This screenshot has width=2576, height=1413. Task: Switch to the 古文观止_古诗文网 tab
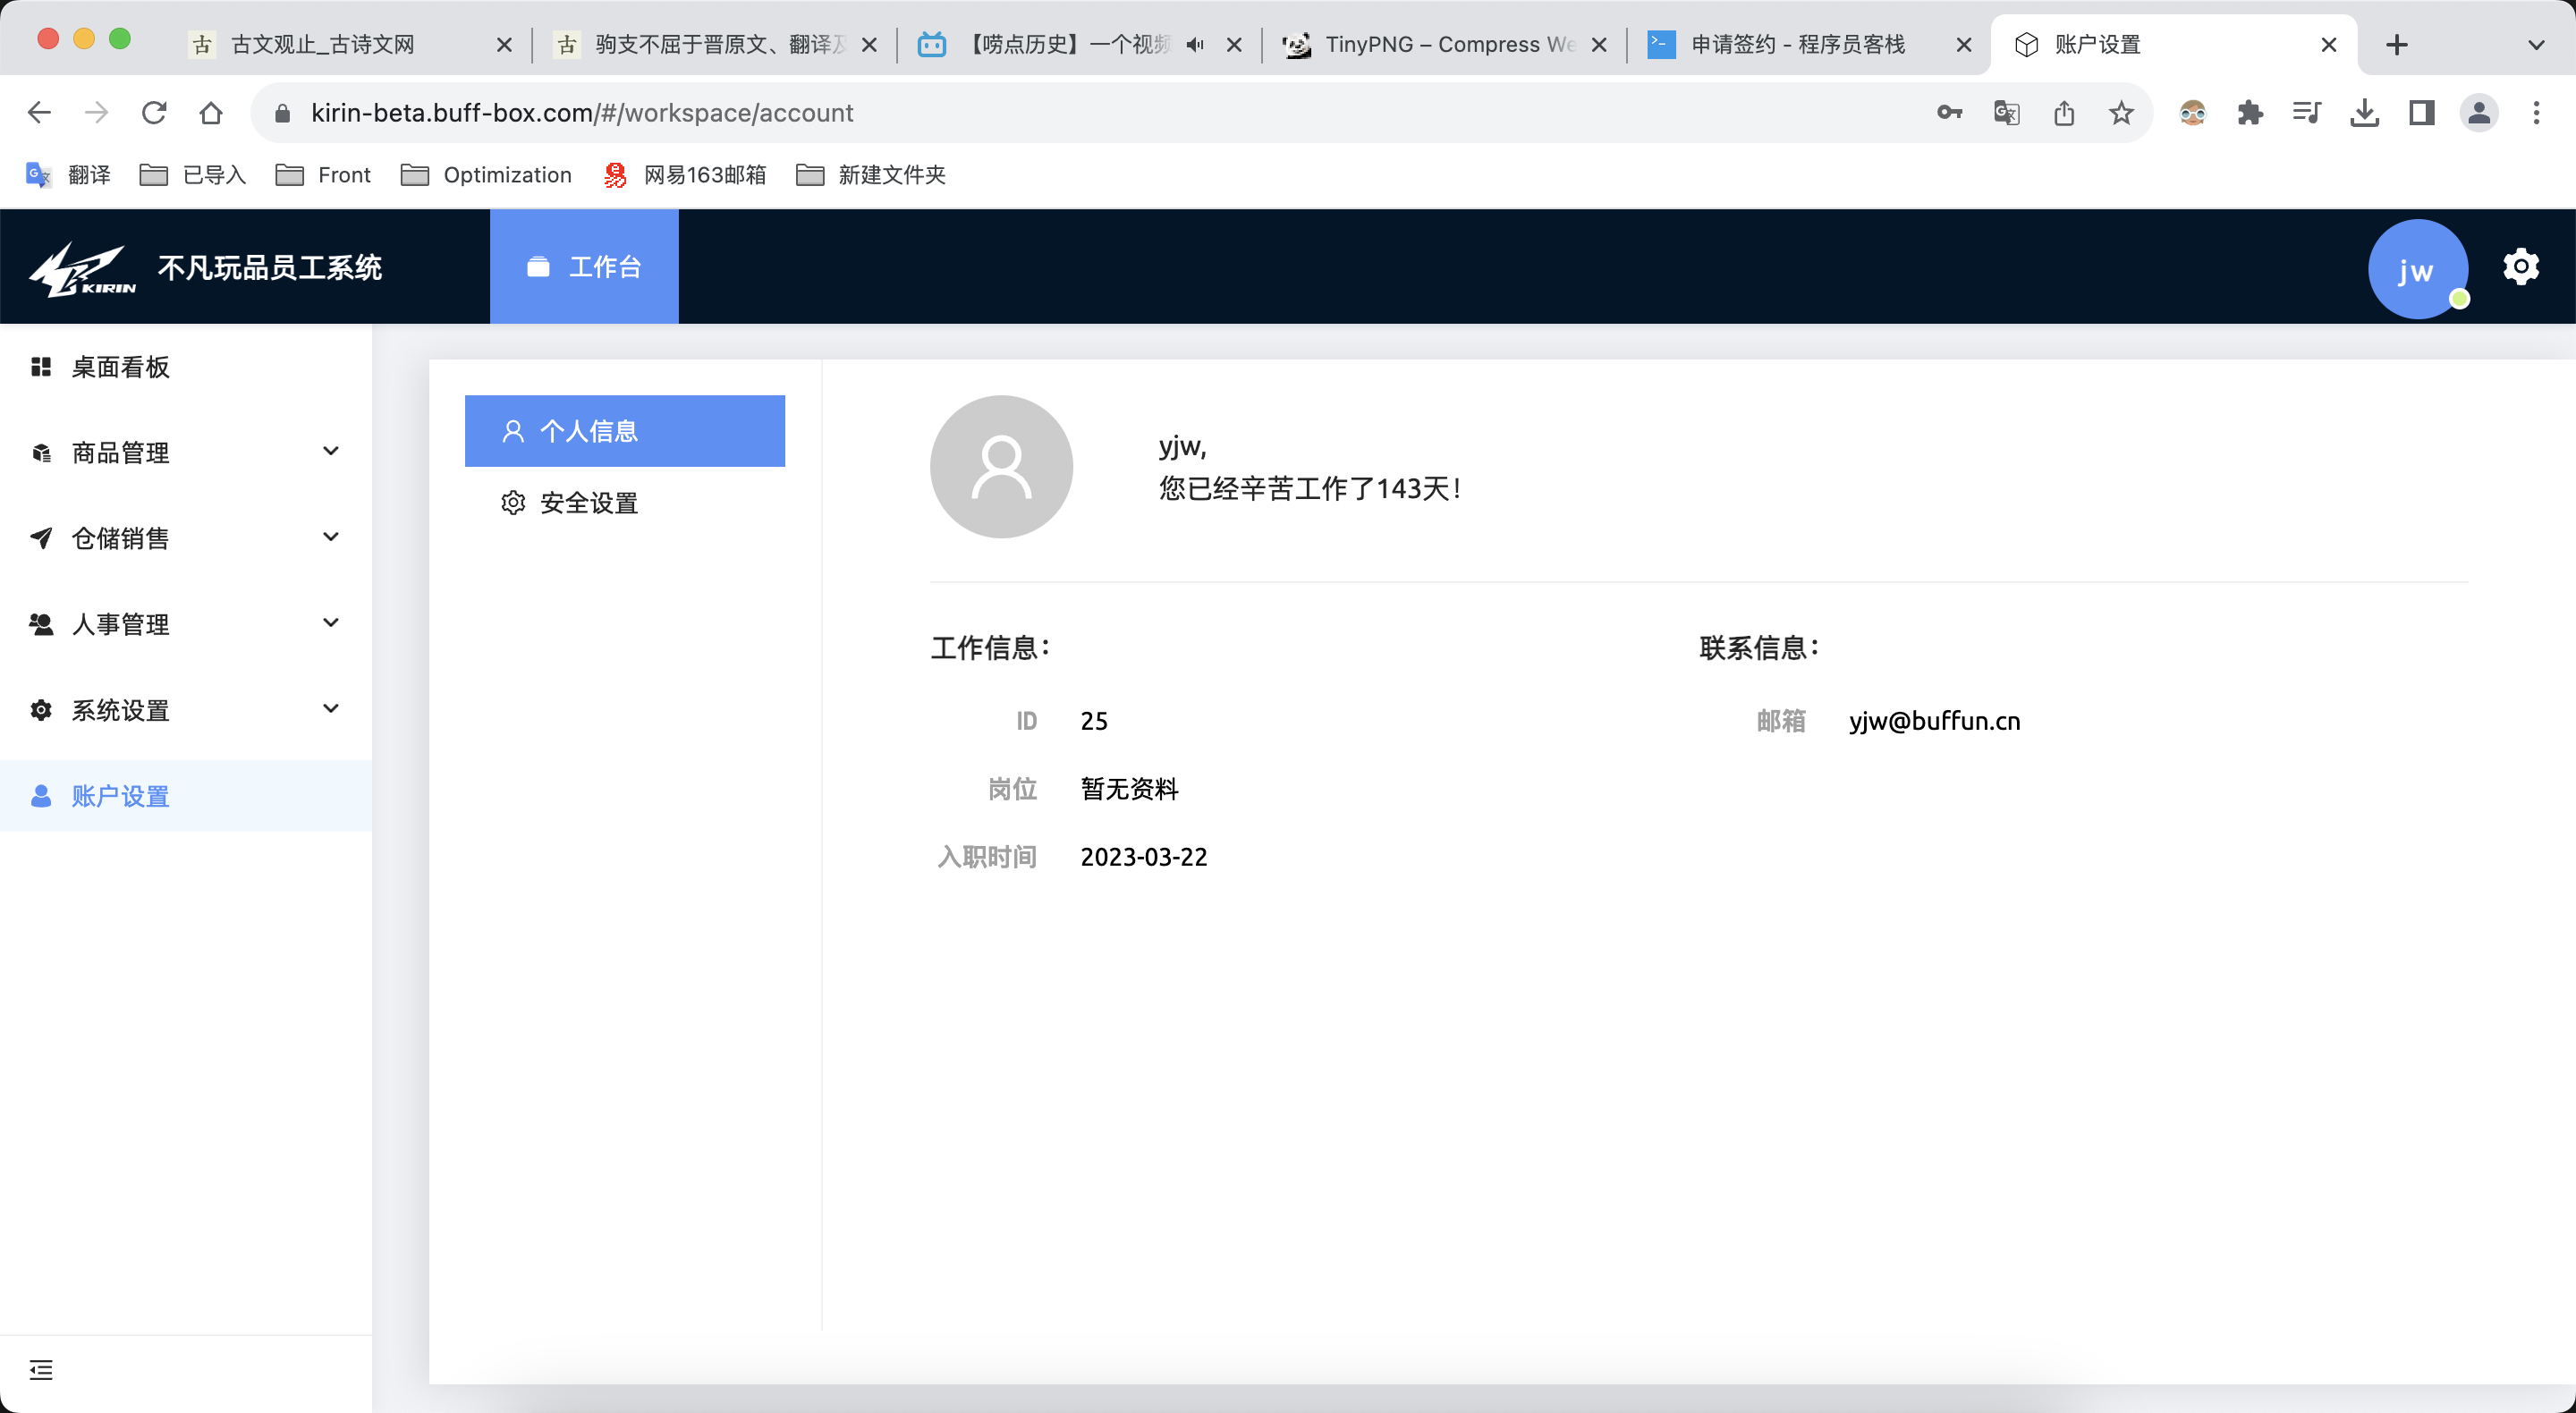(x=351, y=45)
